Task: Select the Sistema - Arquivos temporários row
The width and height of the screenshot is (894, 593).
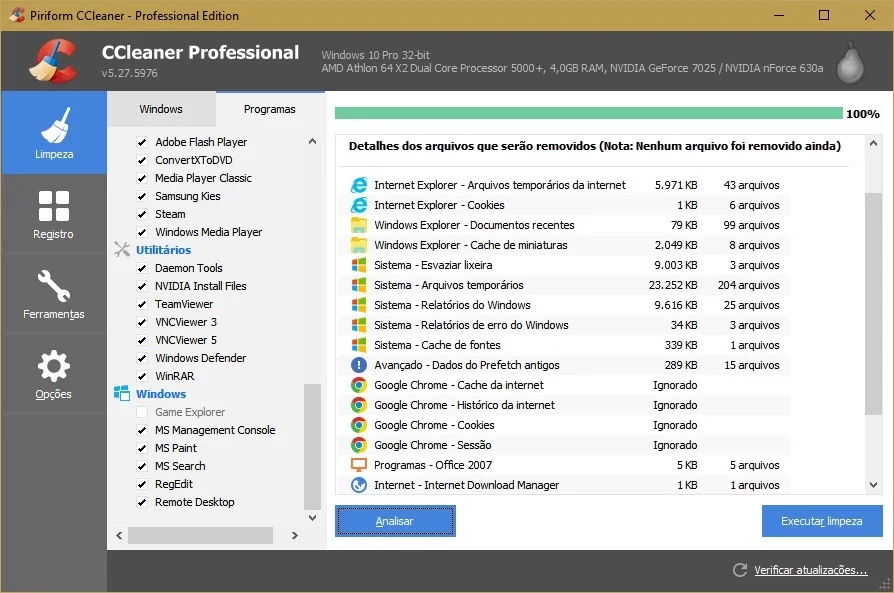Action: click(x=564, y=285)
